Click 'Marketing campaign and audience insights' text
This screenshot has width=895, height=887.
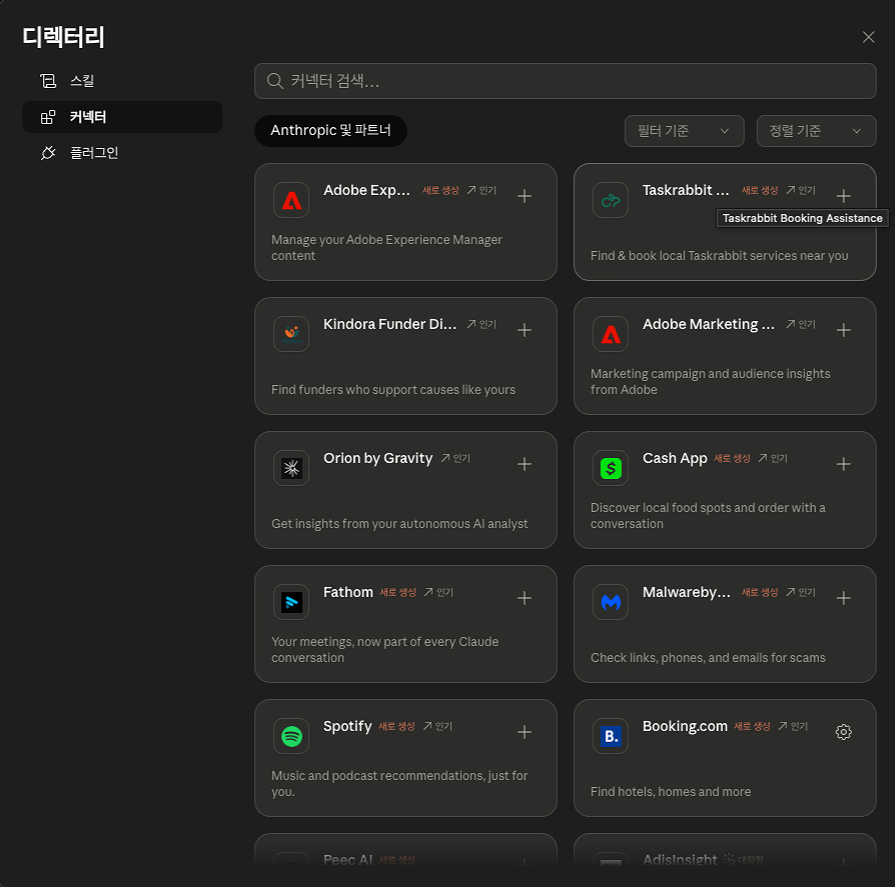point(710,382)
